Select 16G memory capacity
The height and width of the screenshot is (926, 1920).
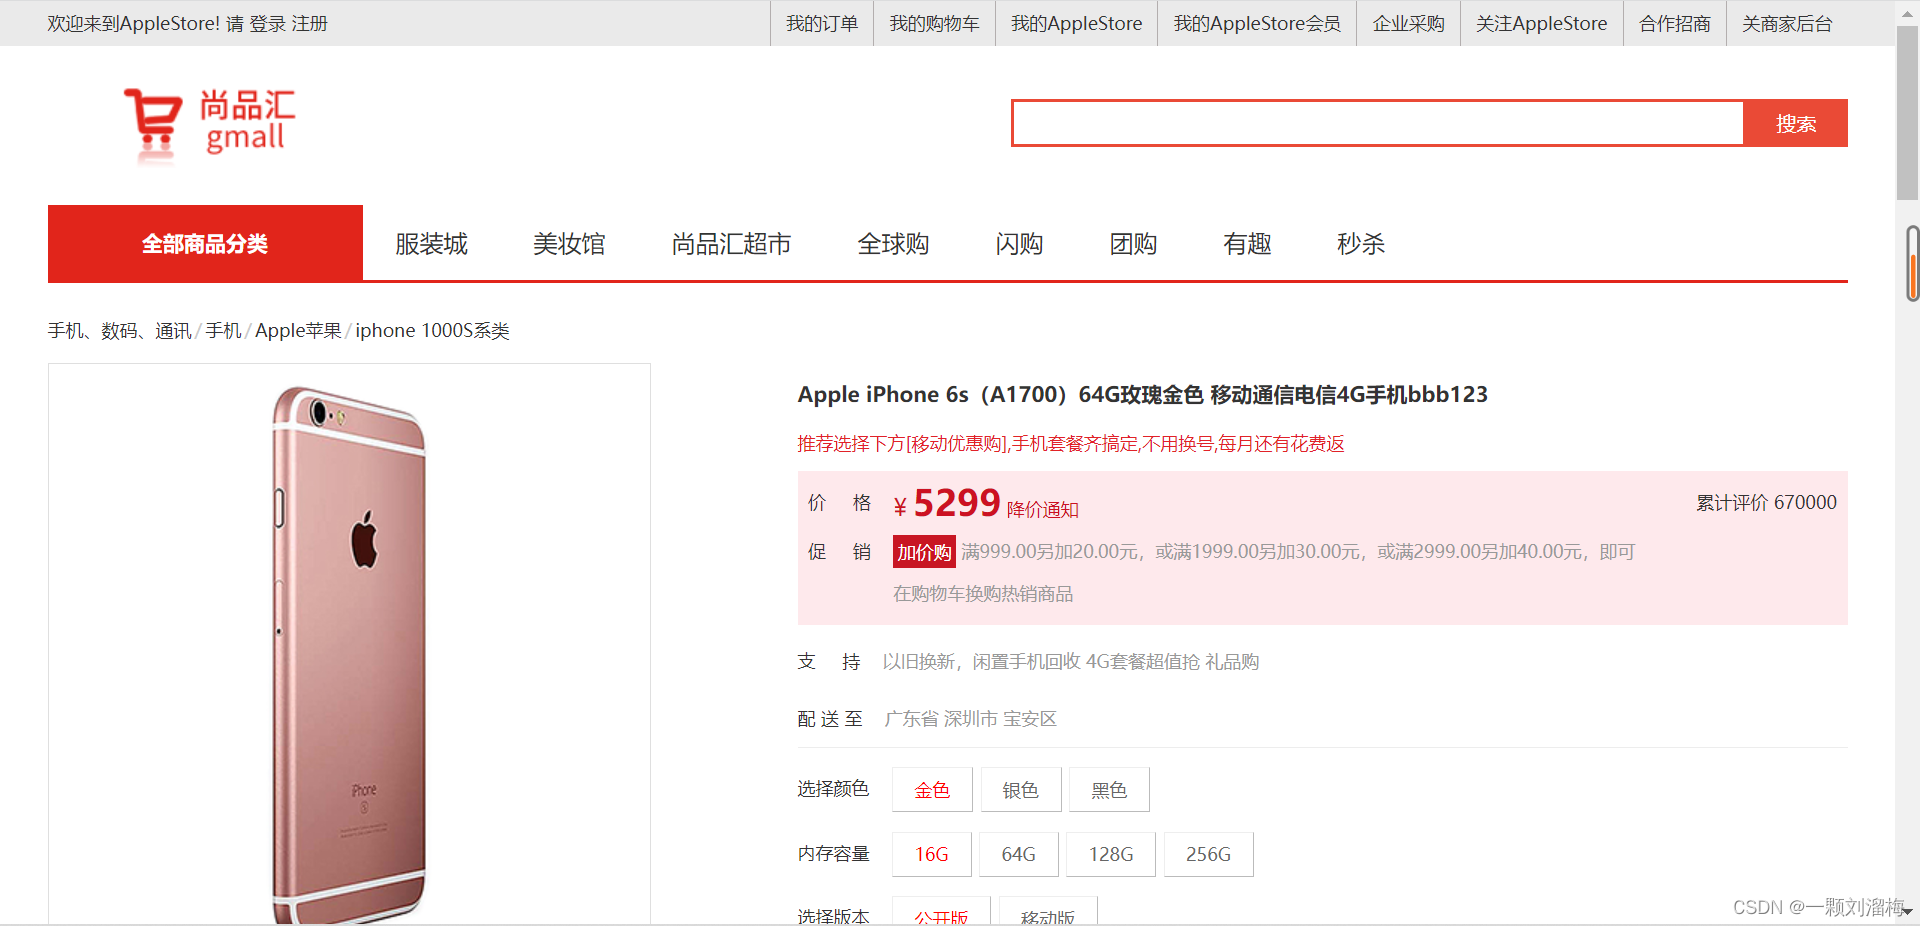pyautogui.click(x=931, y=854)
